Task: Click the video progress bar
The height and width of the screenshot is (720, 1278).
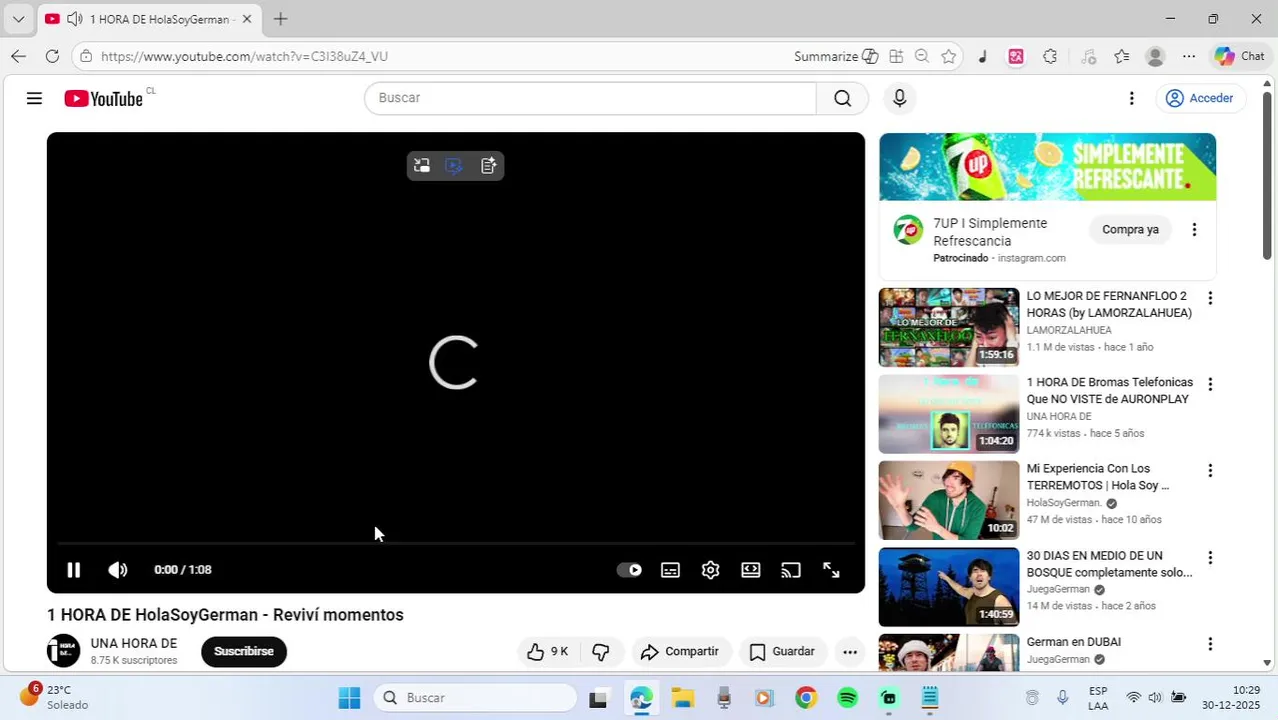Action: tap(456, 544)
